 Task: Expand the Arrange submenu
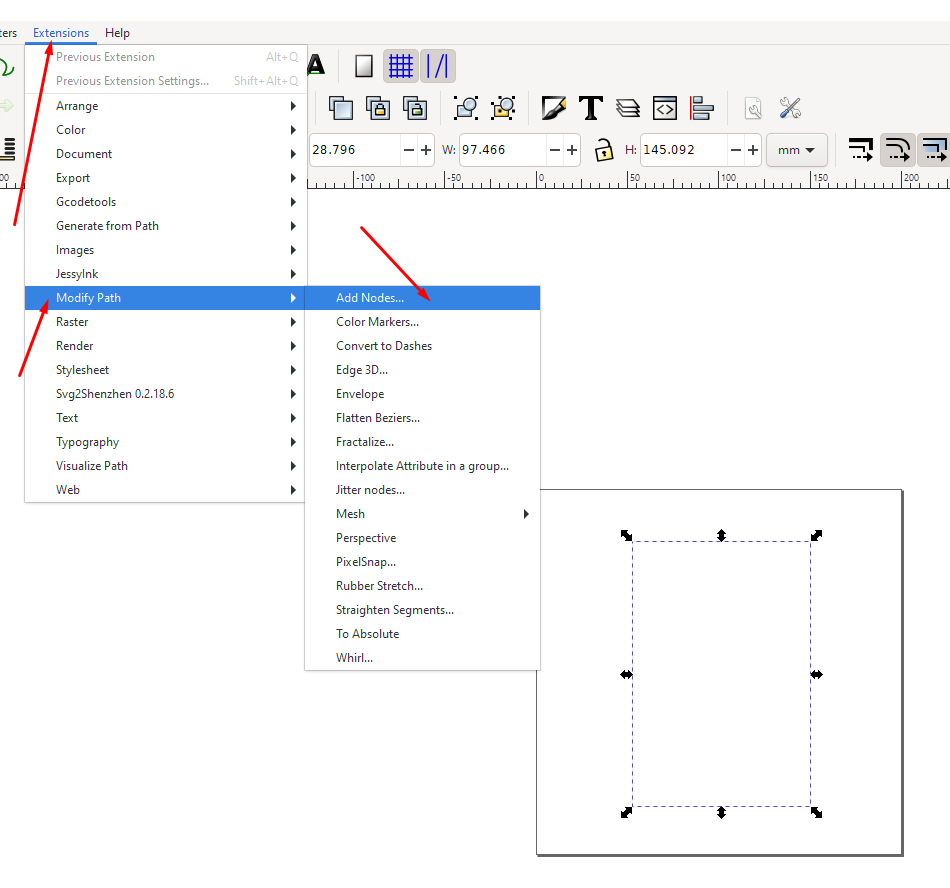165,106
